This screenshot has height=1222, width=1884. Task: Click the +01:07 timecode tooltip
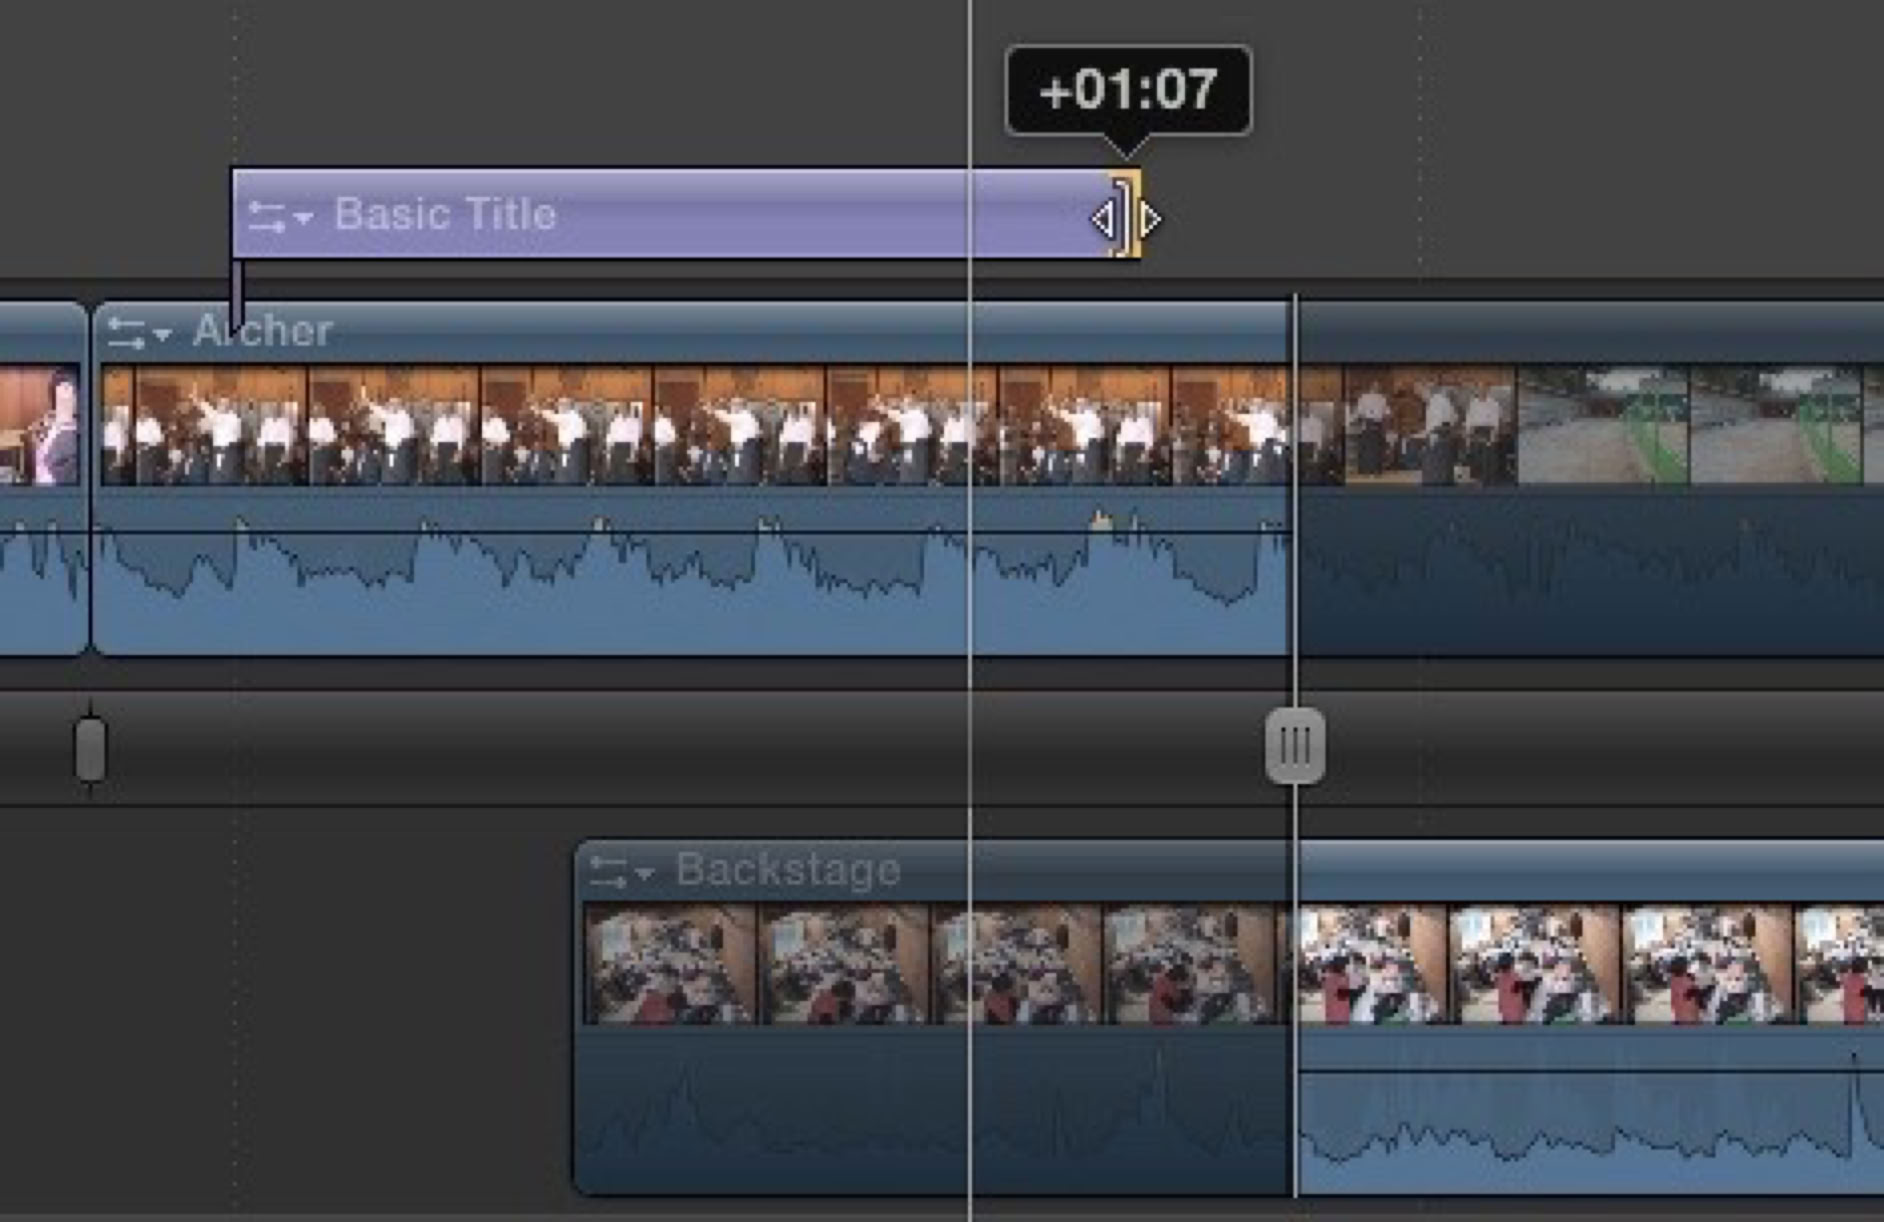click(1128, 90)
